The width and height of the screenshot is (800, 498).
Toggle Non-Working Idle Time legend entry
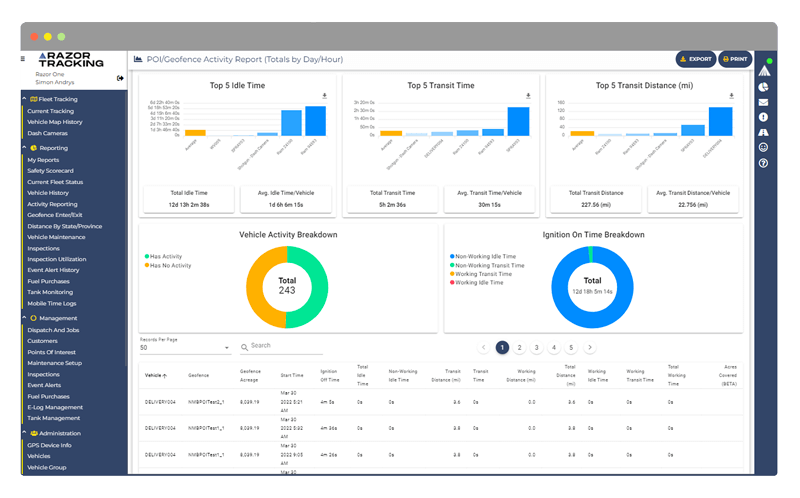[483, 256]
